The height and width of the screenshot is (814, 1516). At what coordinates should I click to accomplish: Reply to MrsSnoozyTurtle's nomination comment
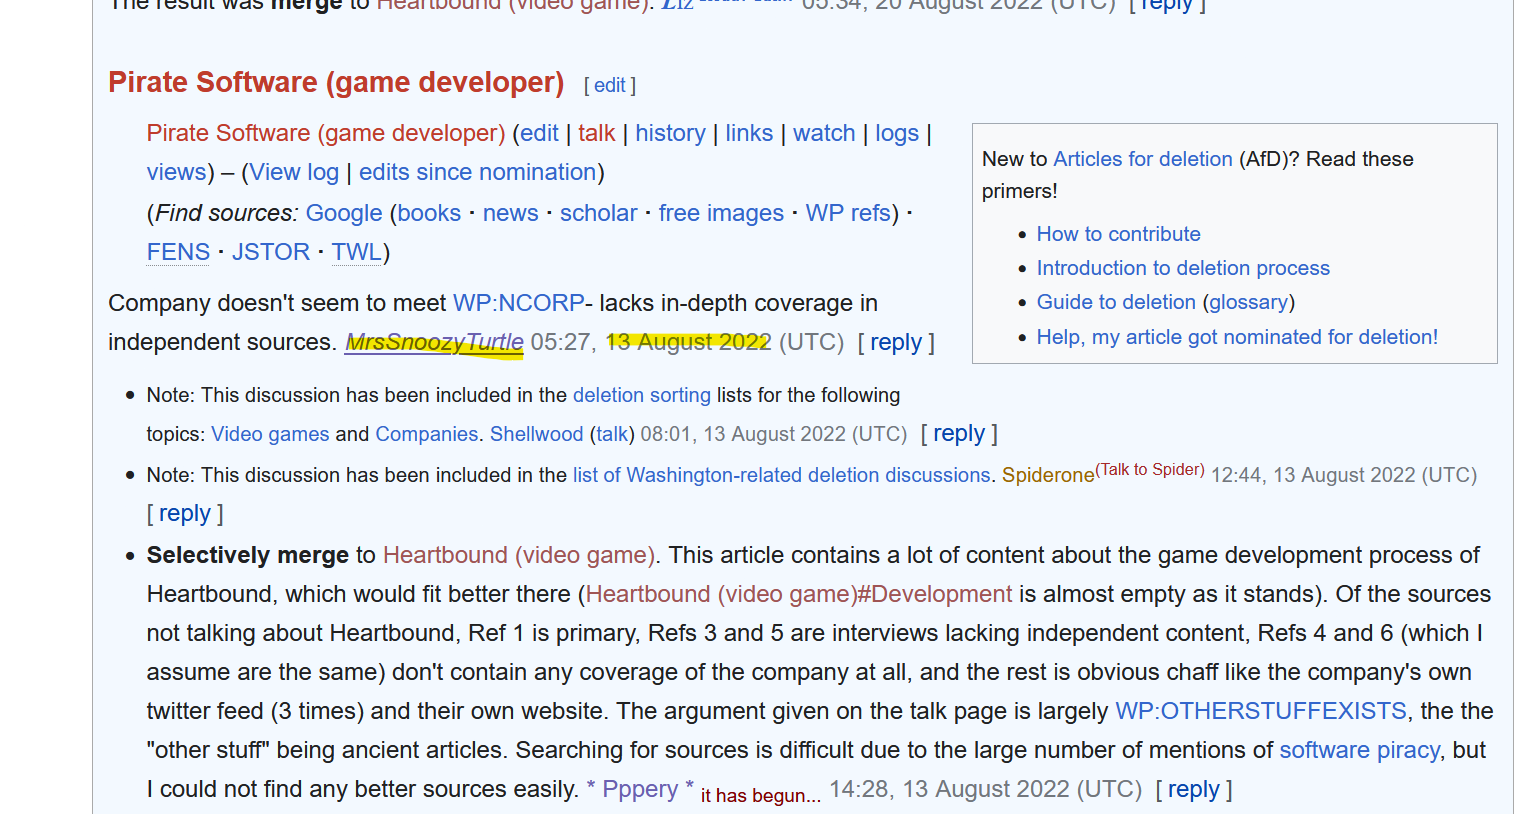tap(896, 342)
